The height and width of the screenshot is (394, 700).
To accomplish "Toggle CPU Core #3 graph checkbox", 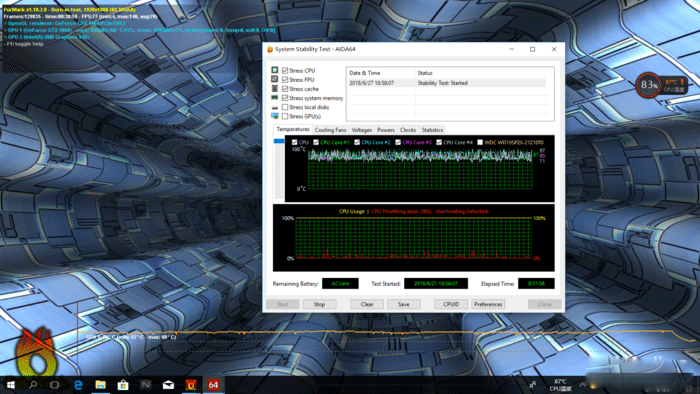I will click(398, 142).
